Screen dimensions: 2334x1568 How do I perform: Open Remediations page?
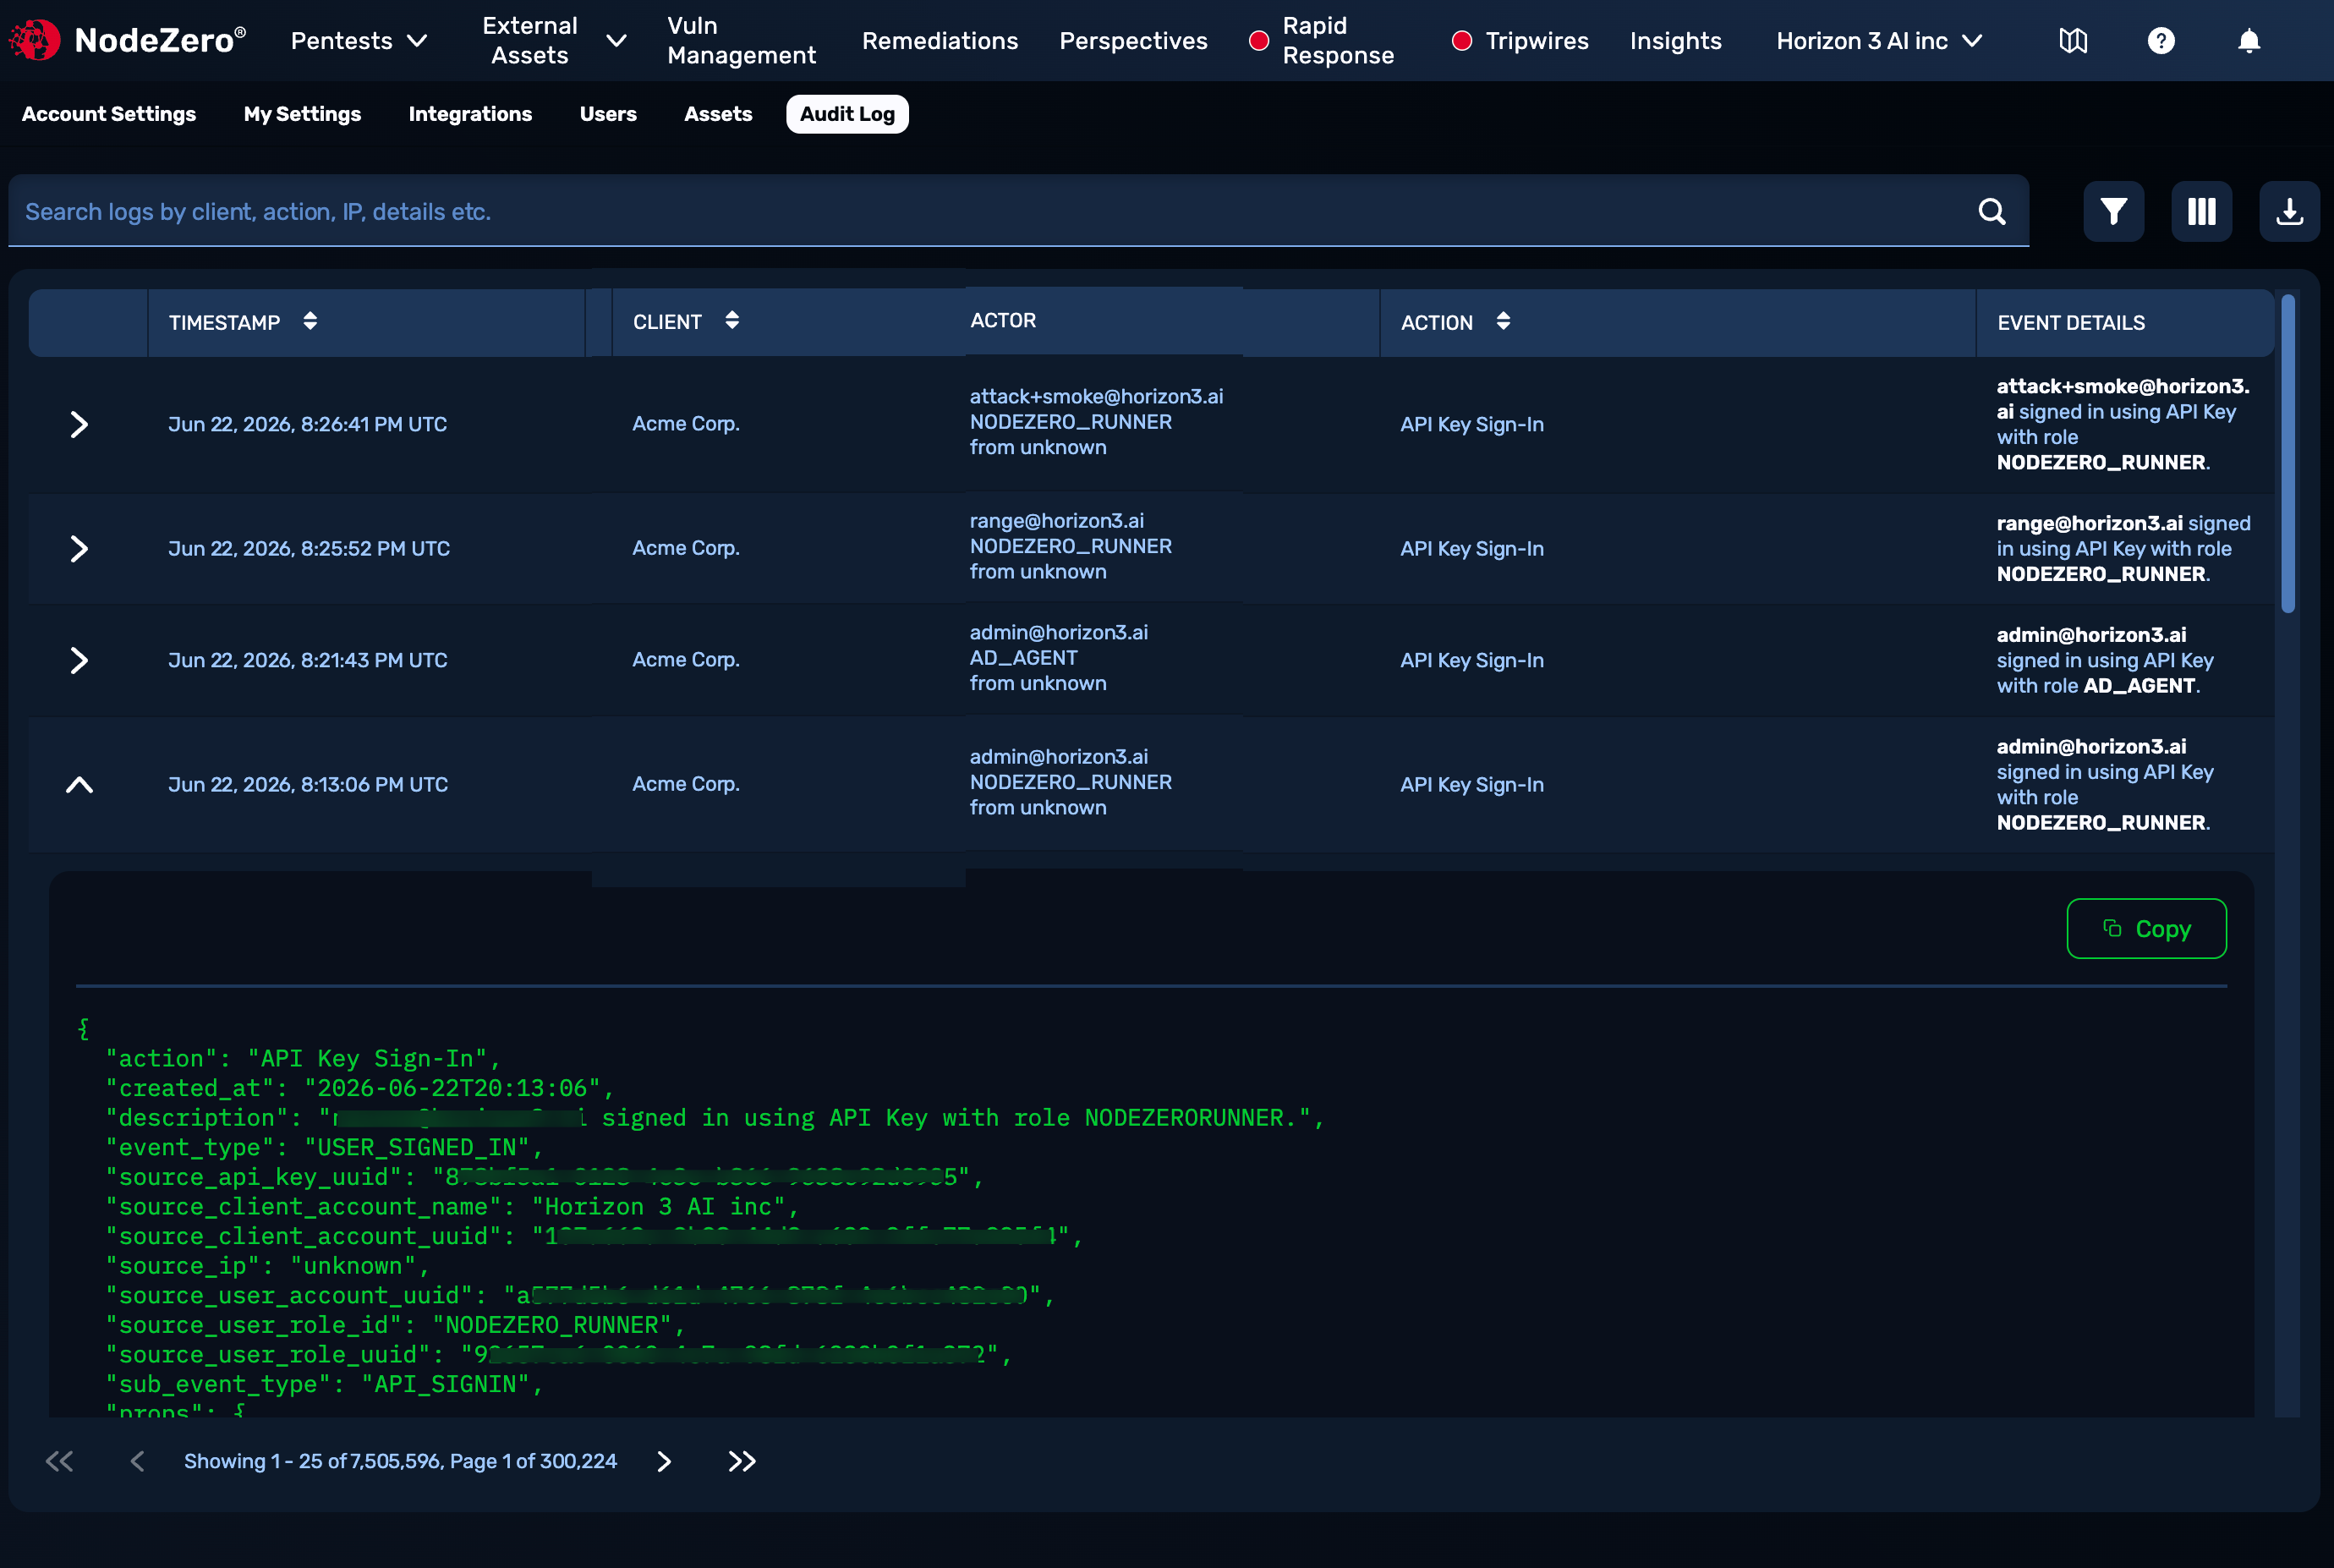tap(940, 41)
